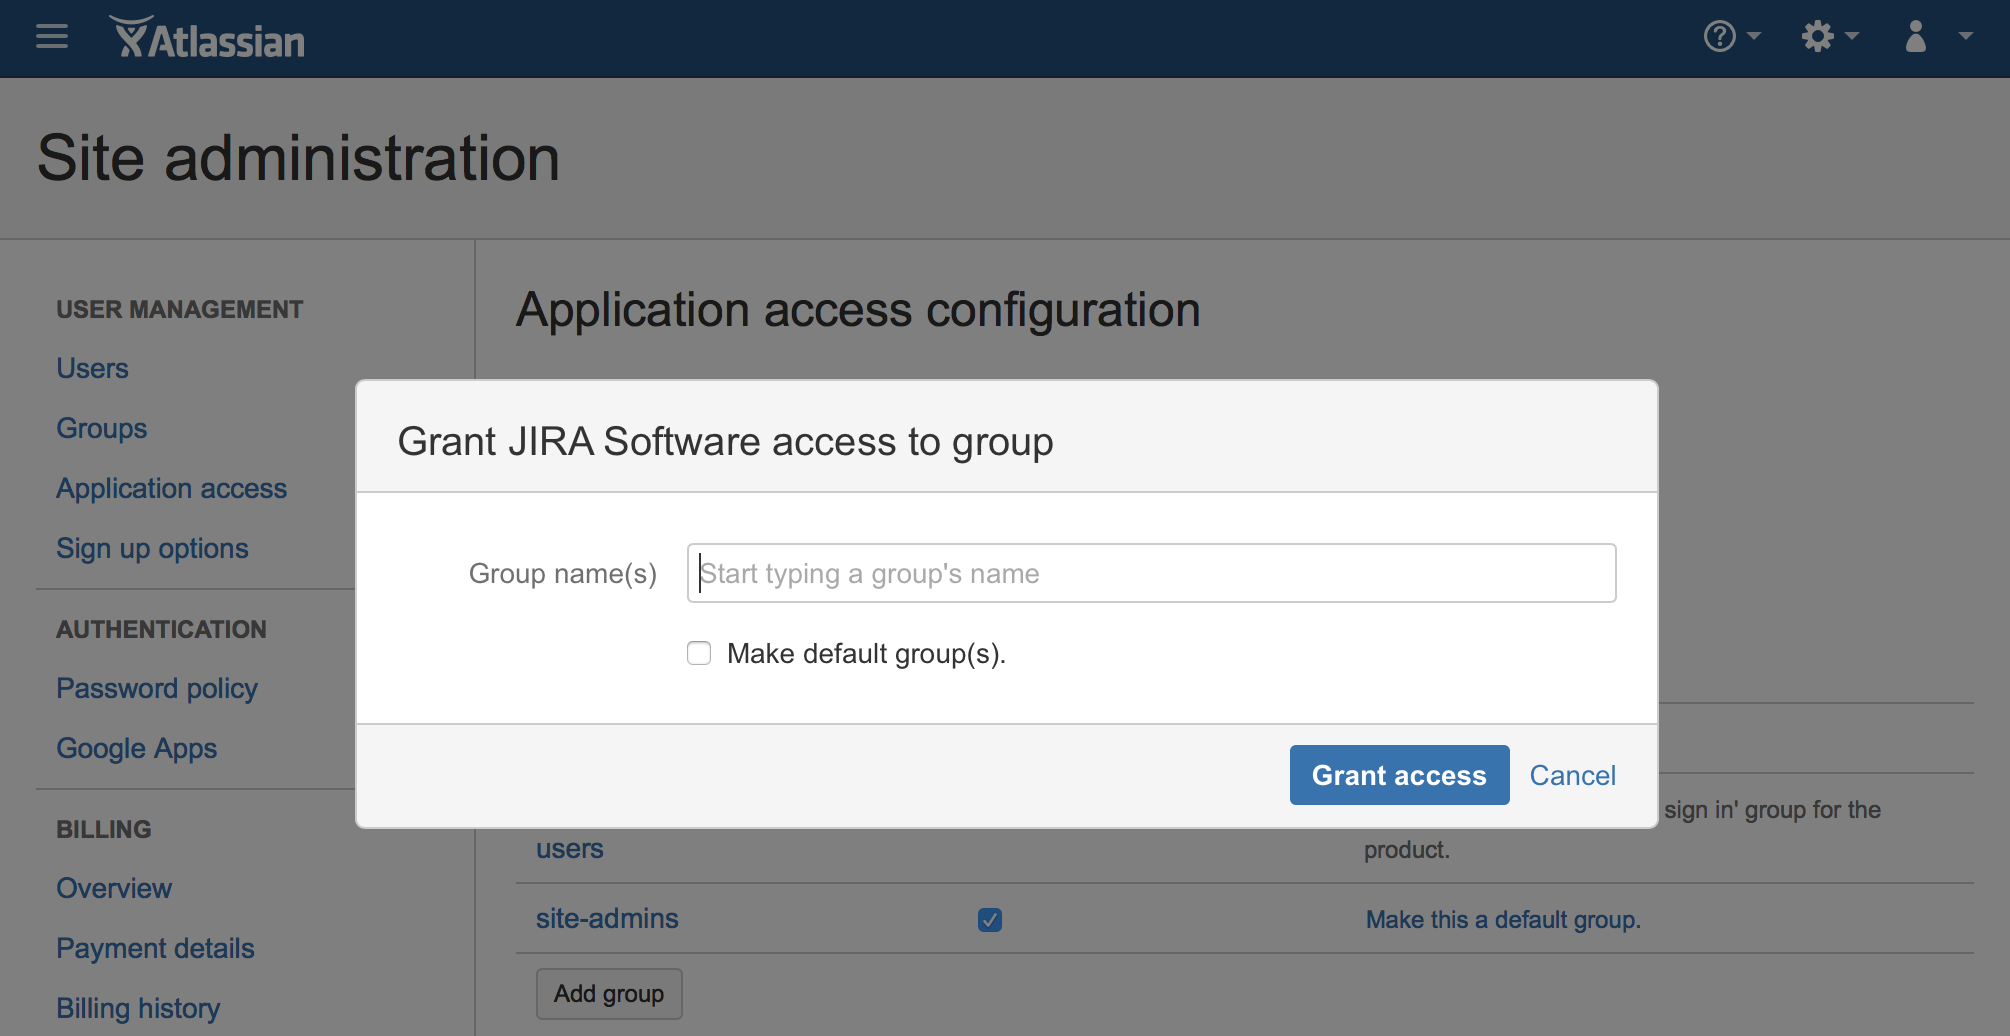2010x1036 pixels.
Task: Open the site-admins group link
Action: 607,919
